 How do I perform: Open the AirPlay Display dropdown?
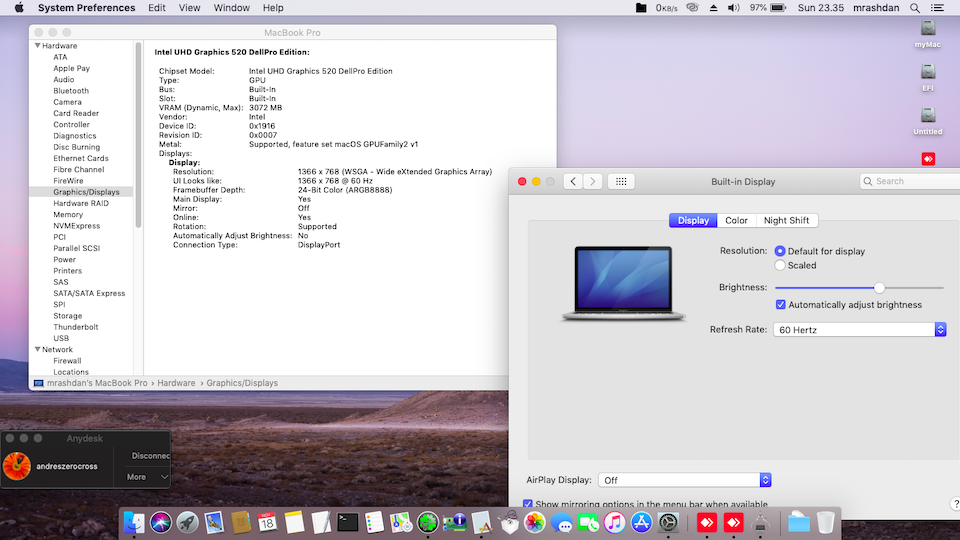click(x=684, y=480)
